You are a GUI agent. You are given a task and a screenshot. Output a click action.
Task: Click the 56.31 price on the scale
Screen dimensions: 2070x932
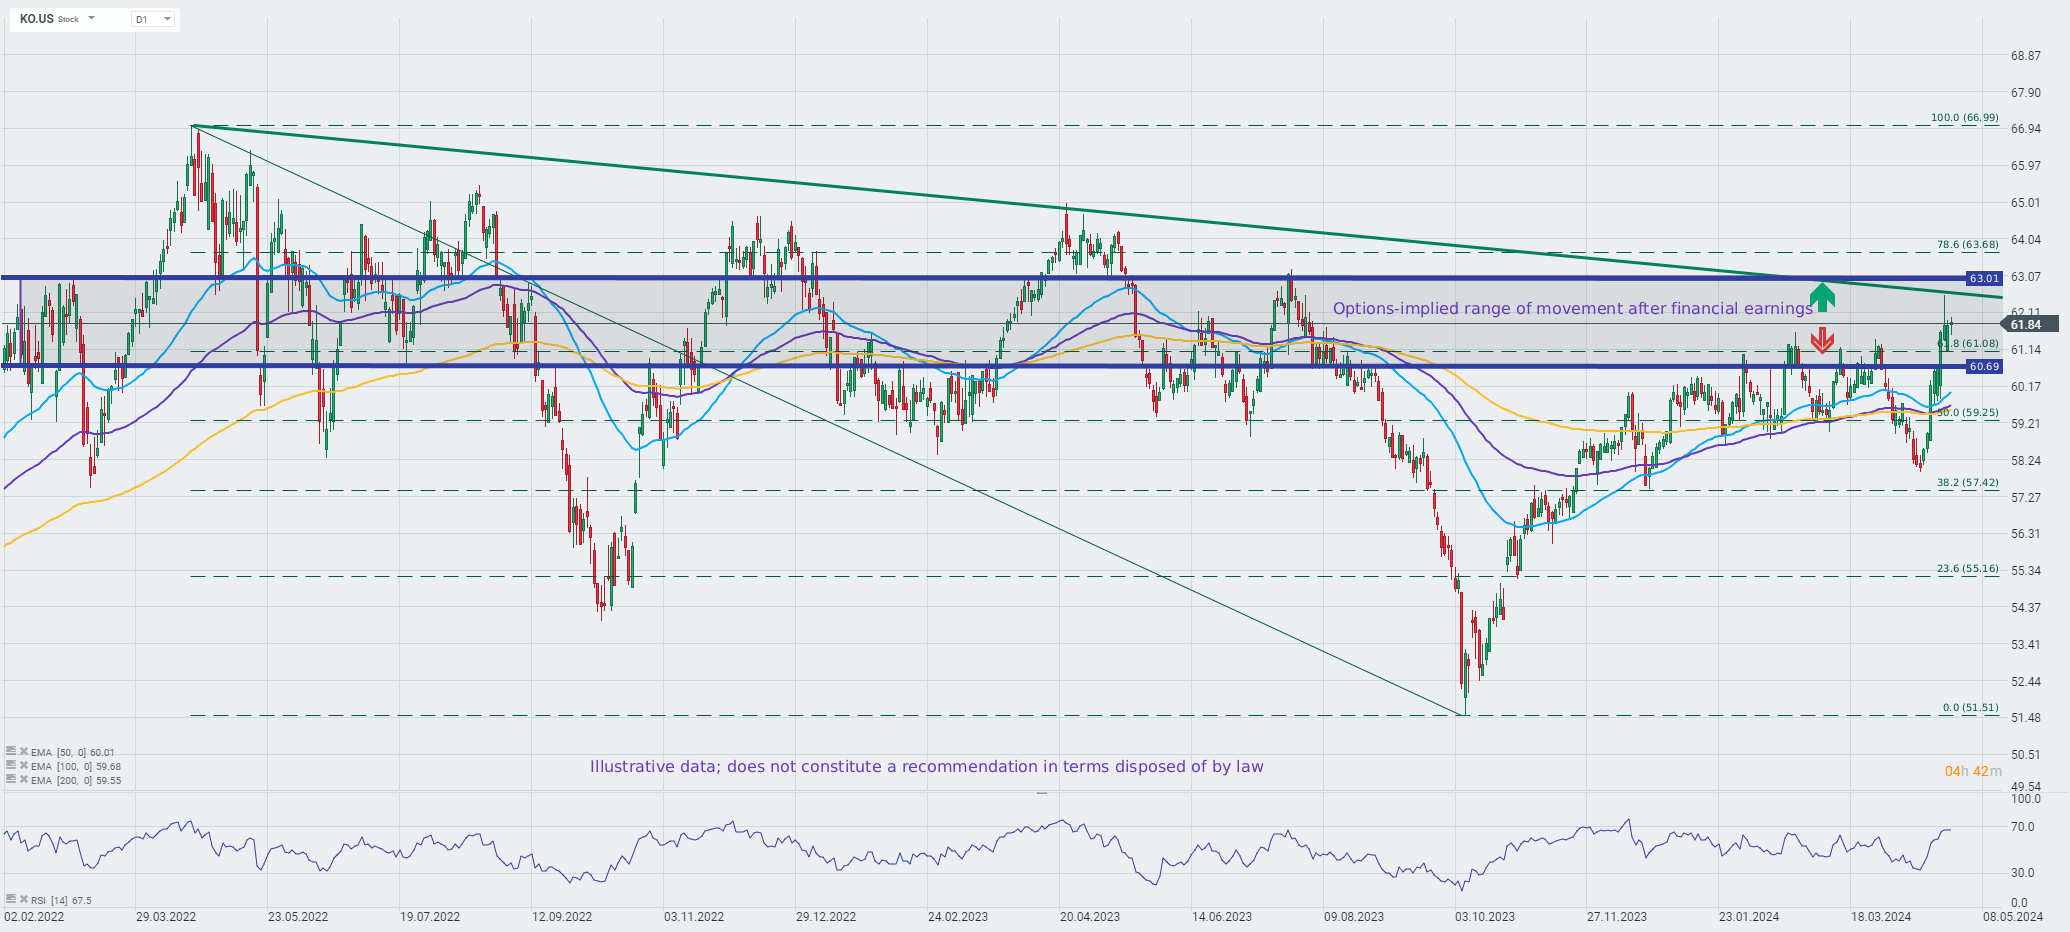point(2026,534)
